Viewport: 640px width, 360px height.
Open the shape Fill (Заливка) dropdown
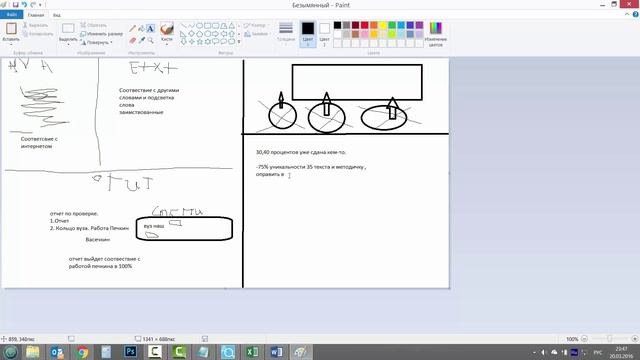[x=257, y=34]
